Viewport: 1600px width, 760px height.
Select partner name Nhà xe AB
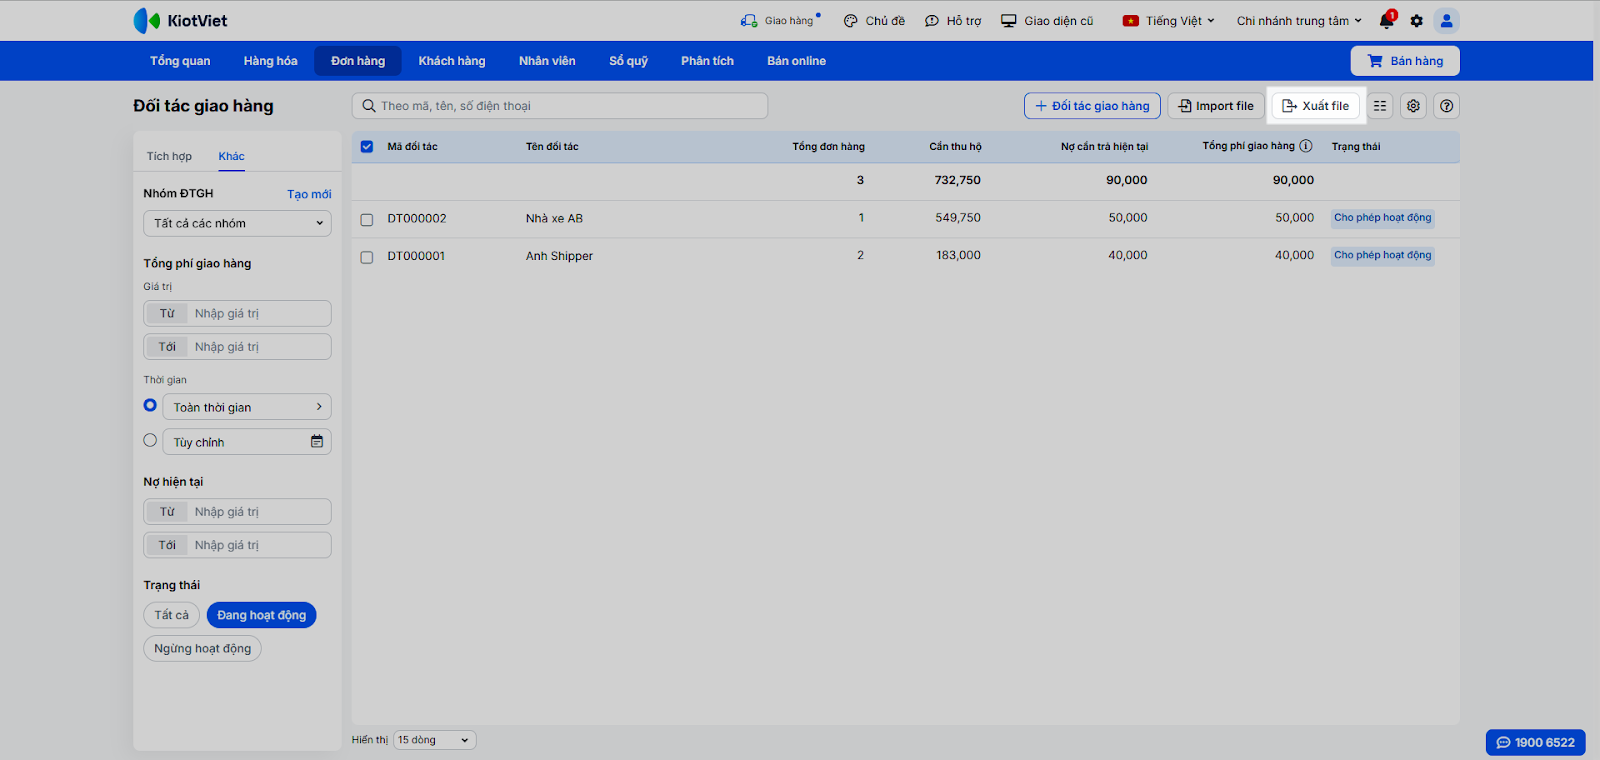coord(554,218)
